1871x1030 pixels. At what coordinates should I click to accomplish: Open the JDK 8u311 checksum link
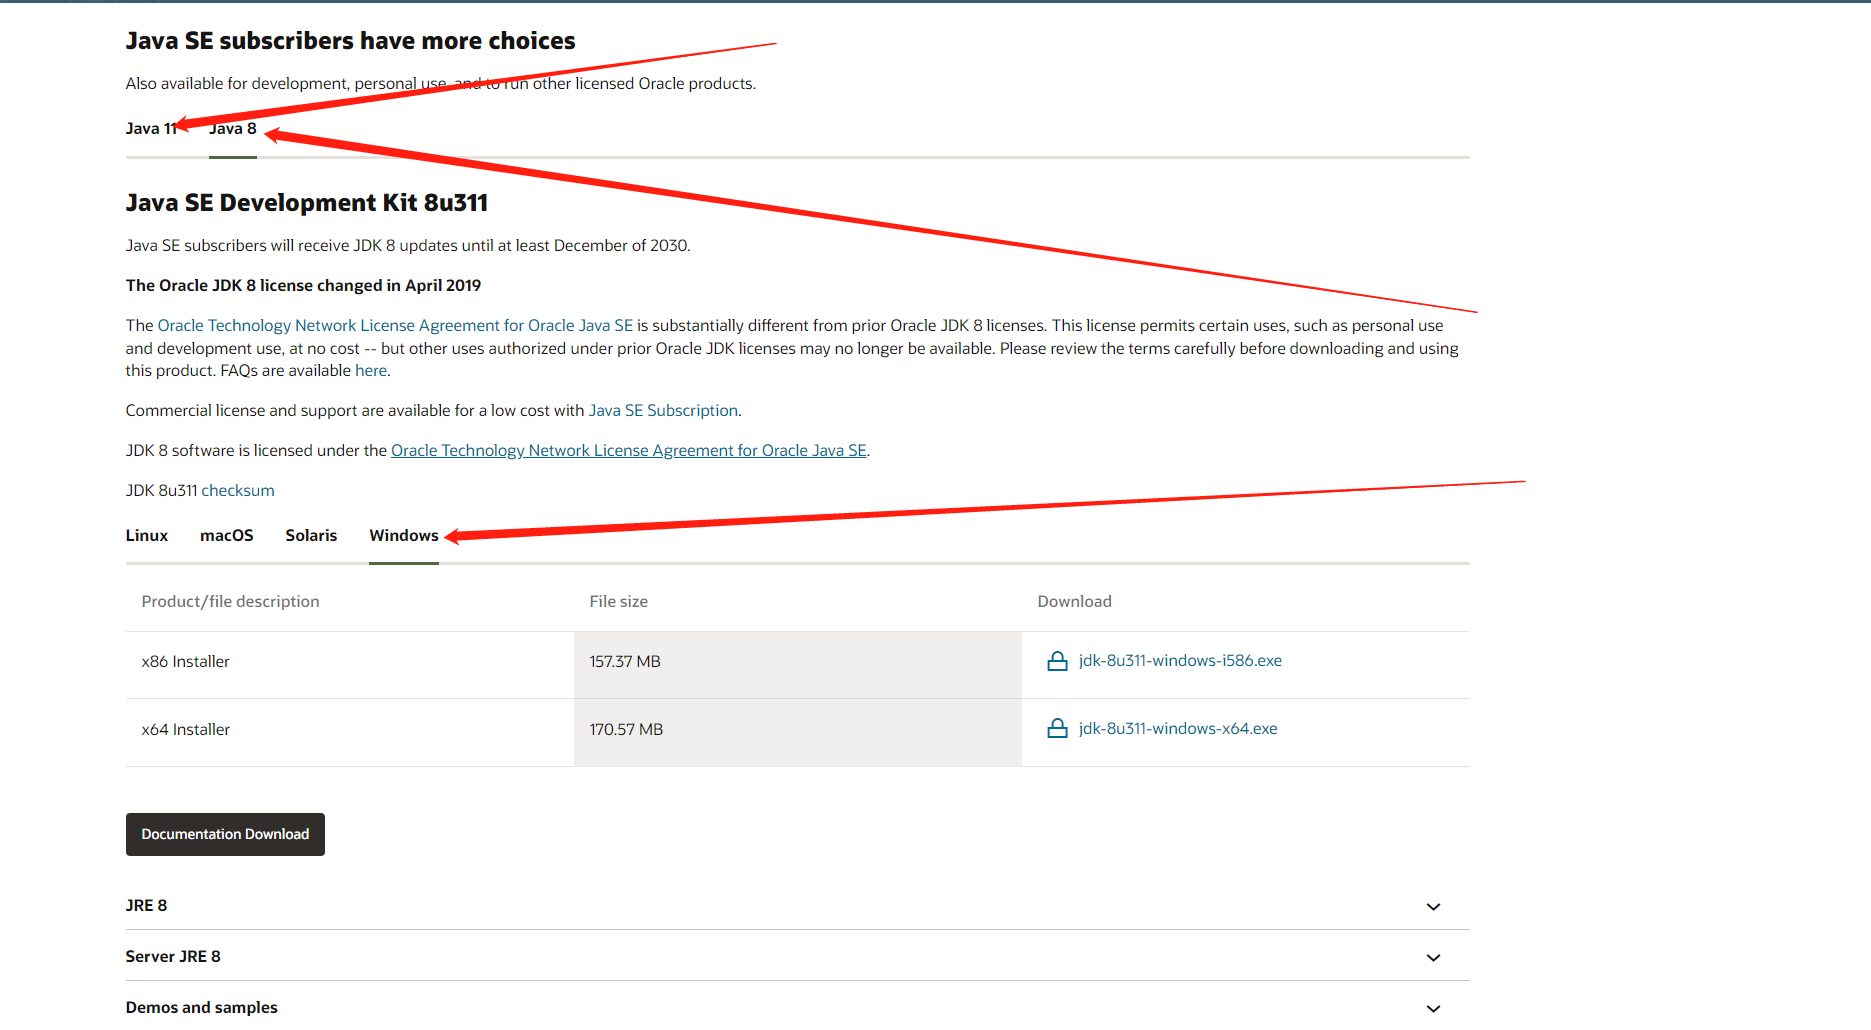pos(238,491)
